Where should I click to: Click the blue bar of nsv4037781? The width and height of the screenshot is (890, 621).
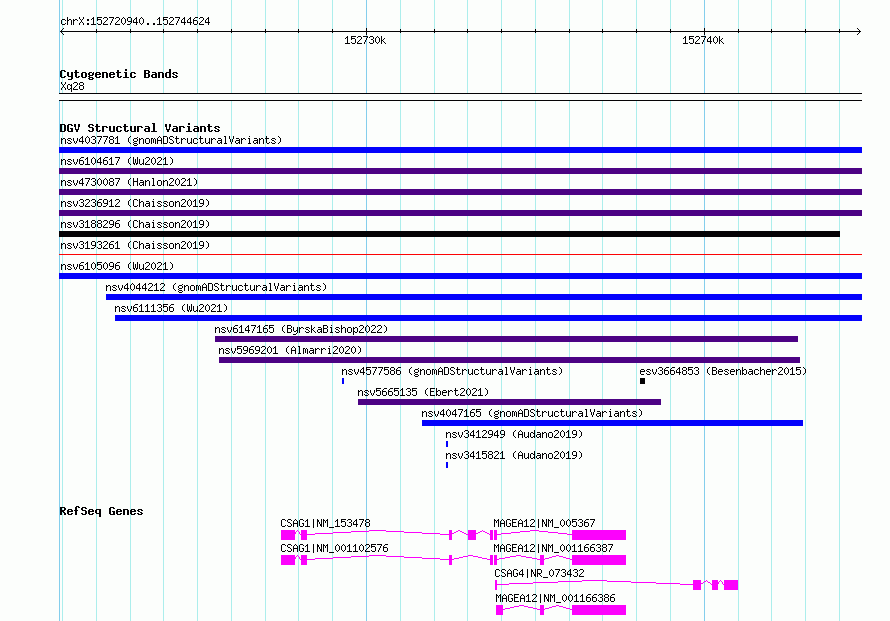460,150
